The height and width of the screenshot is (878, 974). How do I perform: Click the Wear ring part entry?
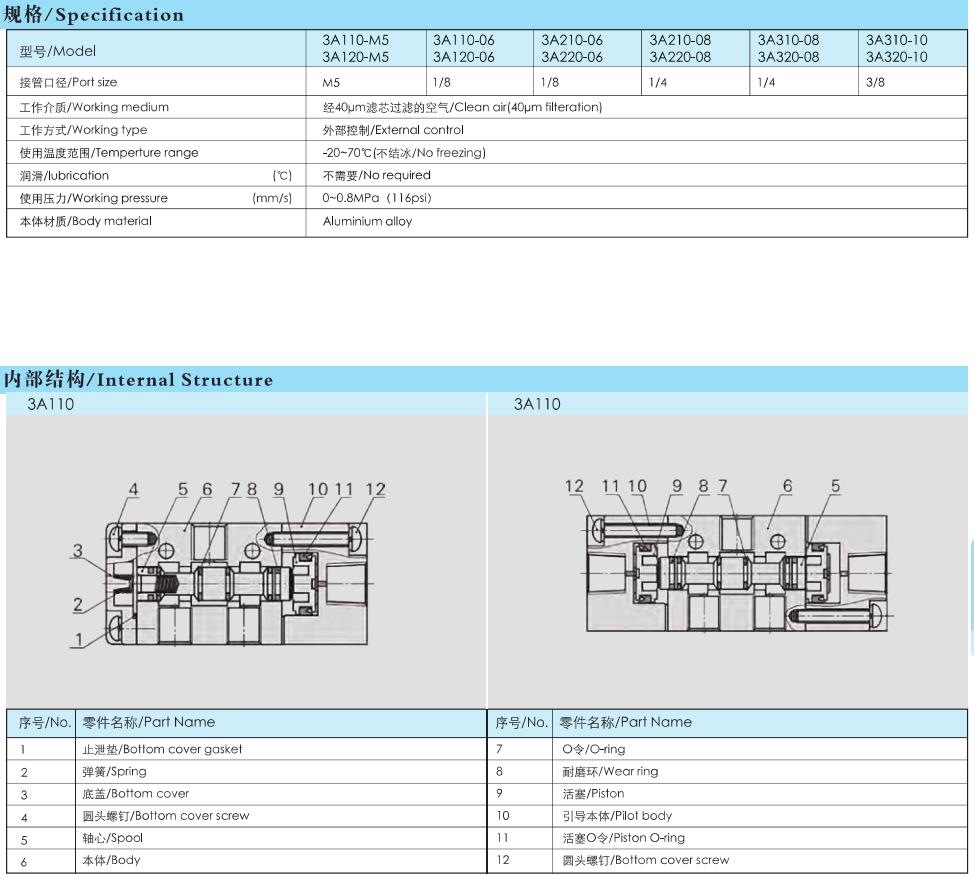(610, 772)
